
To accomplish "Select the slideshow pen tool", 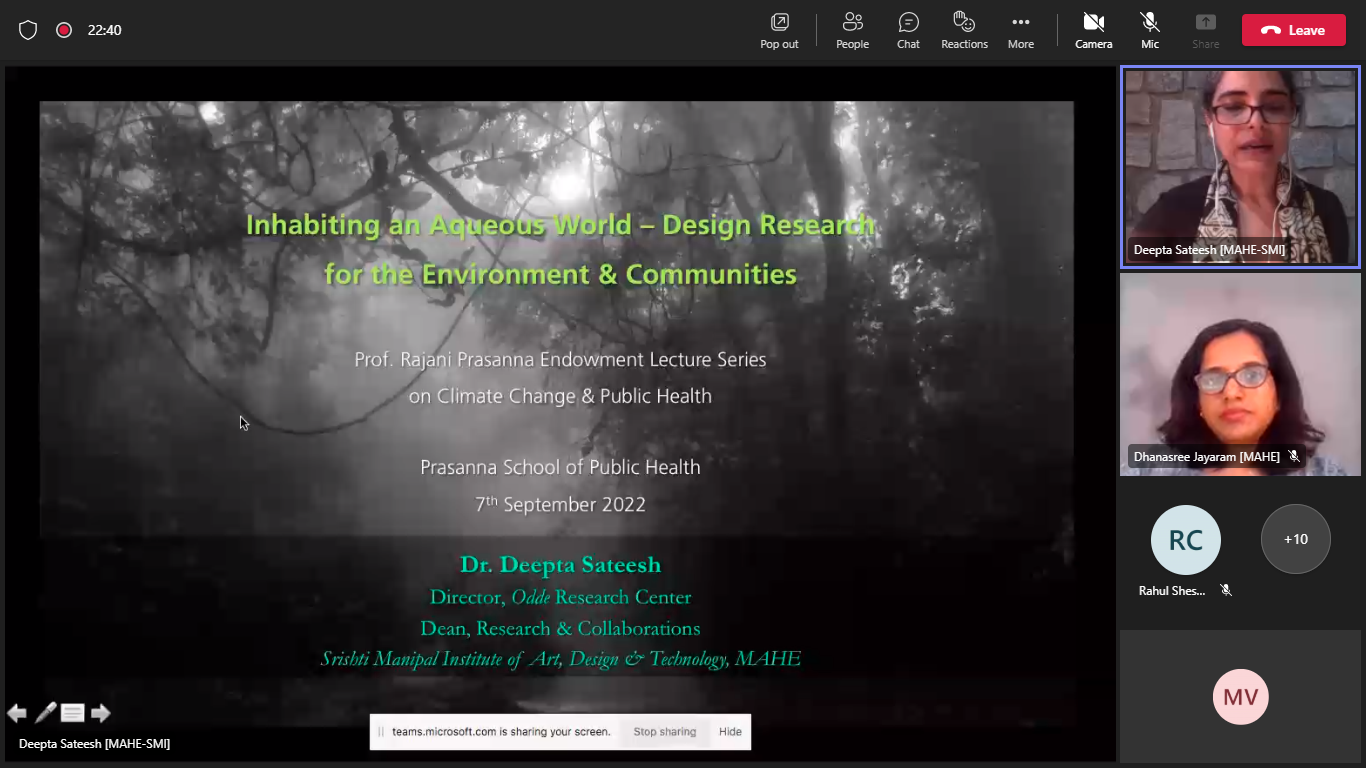I will point(45,713).
